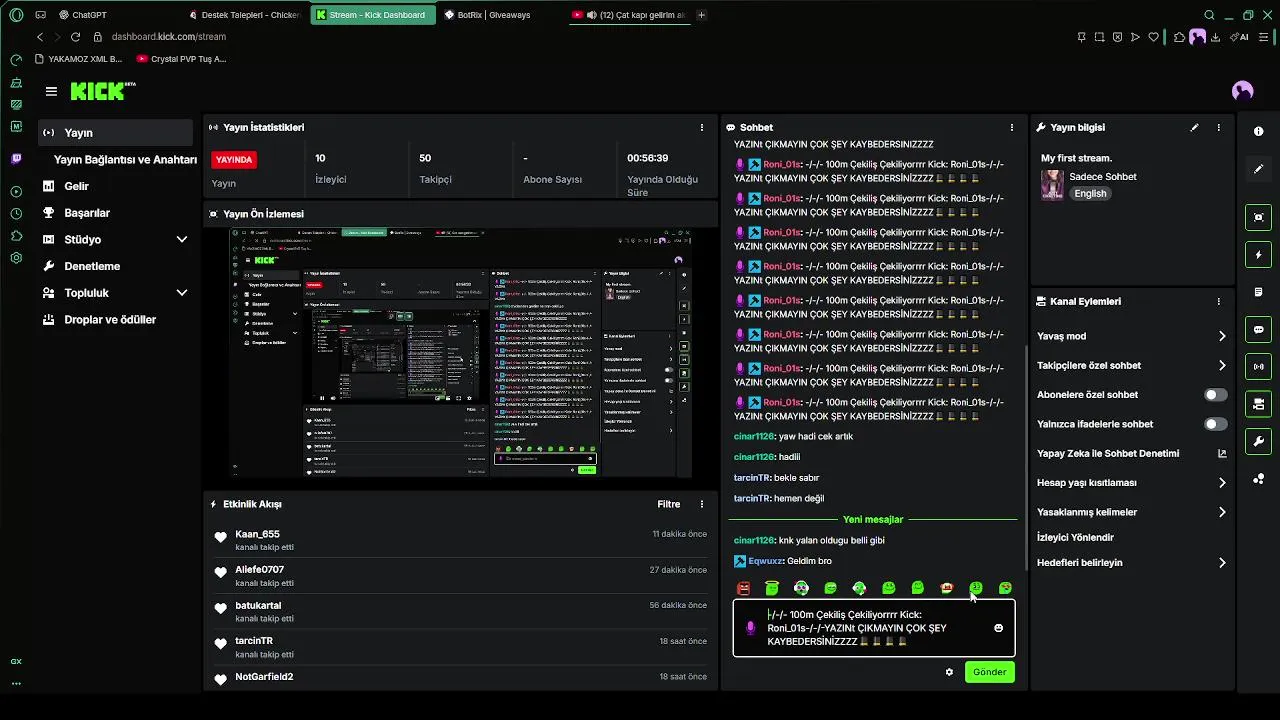Click the chat scrollbar

(x=1026, y=458)
